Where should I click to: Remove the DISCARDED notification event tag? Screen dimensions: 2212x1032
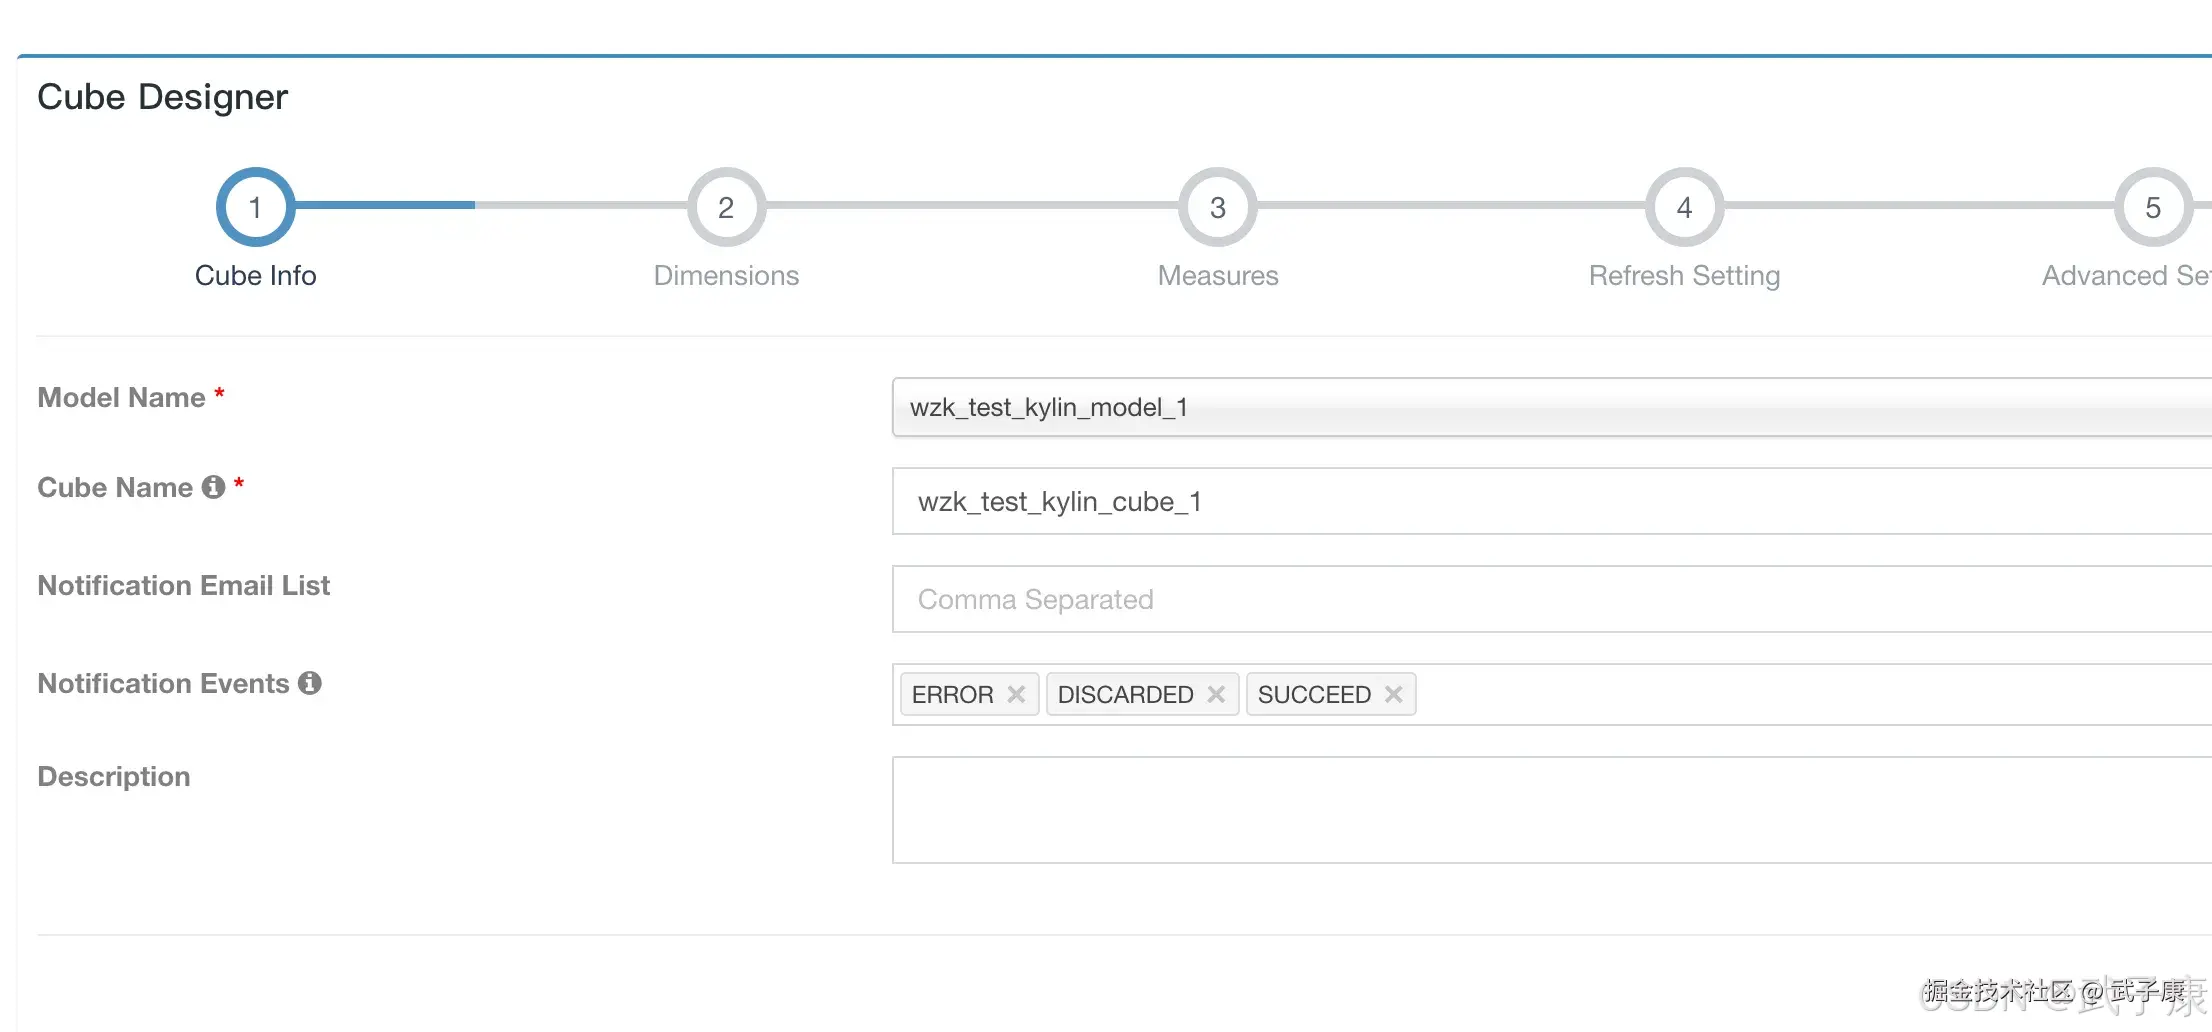click(1216, 694)
